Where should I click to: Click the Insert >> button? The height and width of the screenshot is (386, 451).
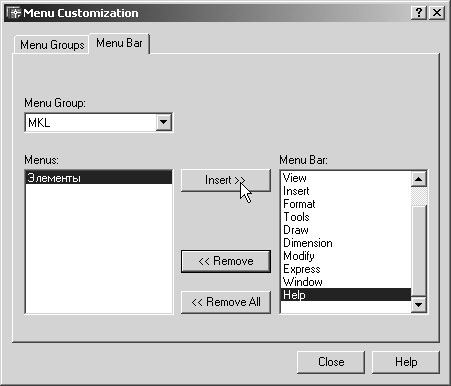(226, 180)
